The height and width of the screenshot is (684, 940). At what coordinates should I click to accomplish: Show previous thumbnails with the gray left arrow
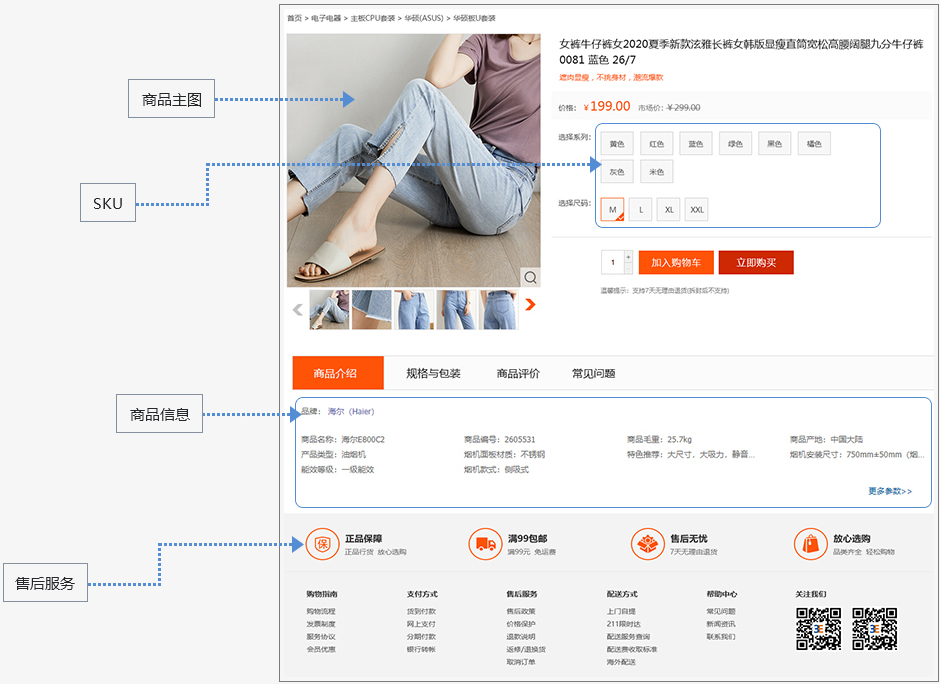(x=297, y=309)
